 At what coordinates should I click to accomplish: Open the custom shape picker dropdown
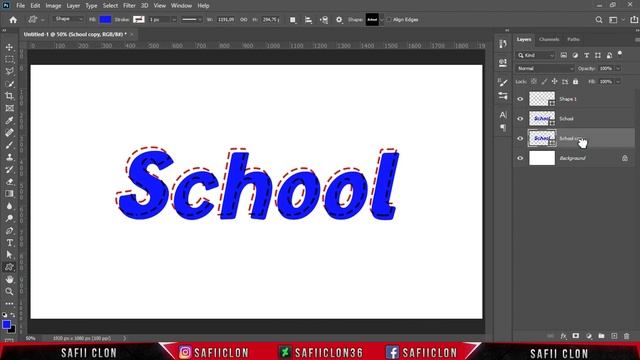382,20
